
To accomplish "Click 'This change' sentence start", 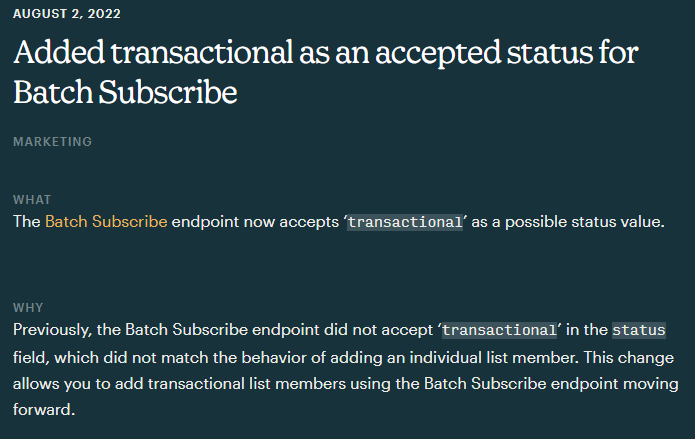I will (x=629, y=357).
